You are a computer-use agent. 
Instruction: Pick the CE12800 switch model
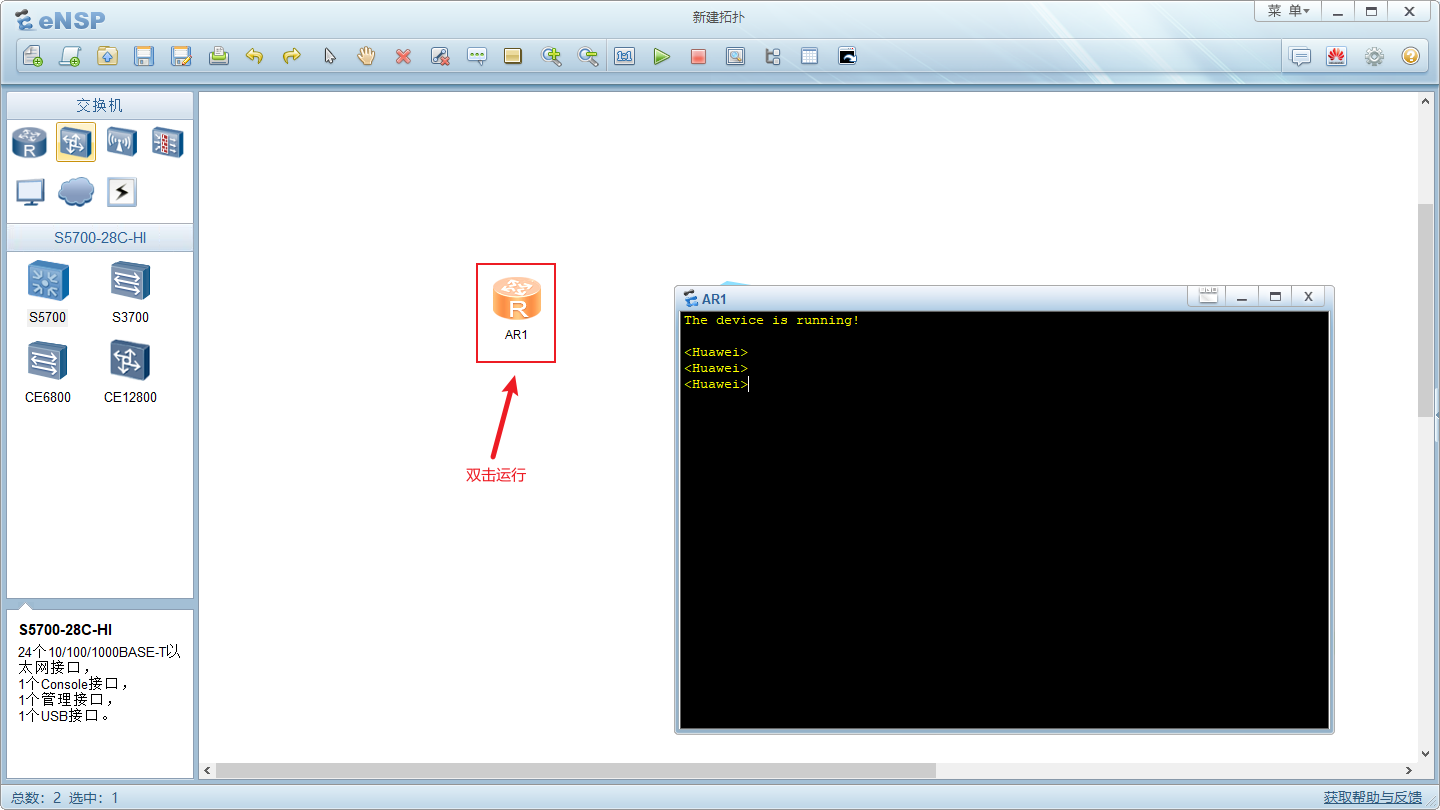pyautogui.click(x=130, y=372)
